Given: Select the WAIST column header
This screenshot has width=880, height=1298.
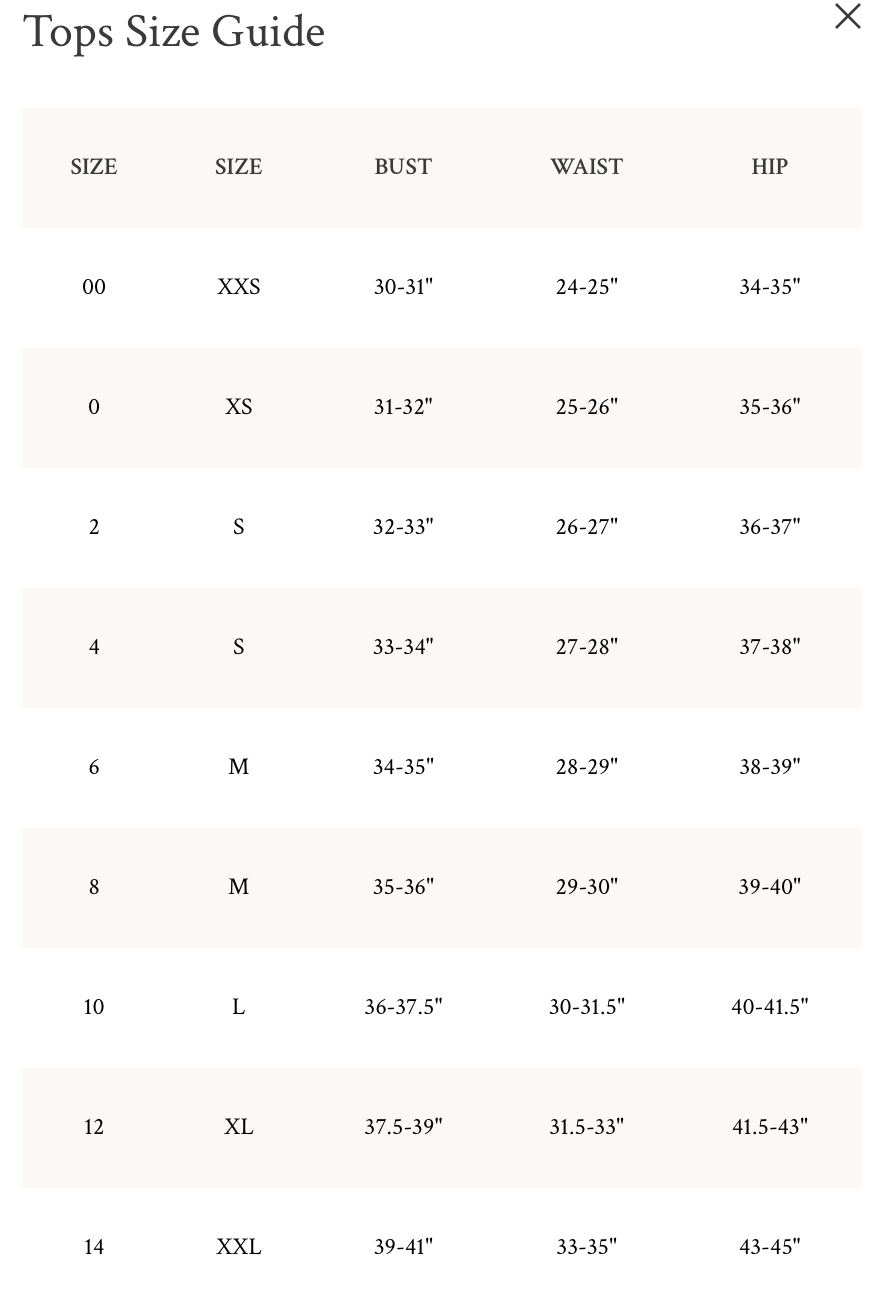Looking at the screenshot, I should coord(586,167).
